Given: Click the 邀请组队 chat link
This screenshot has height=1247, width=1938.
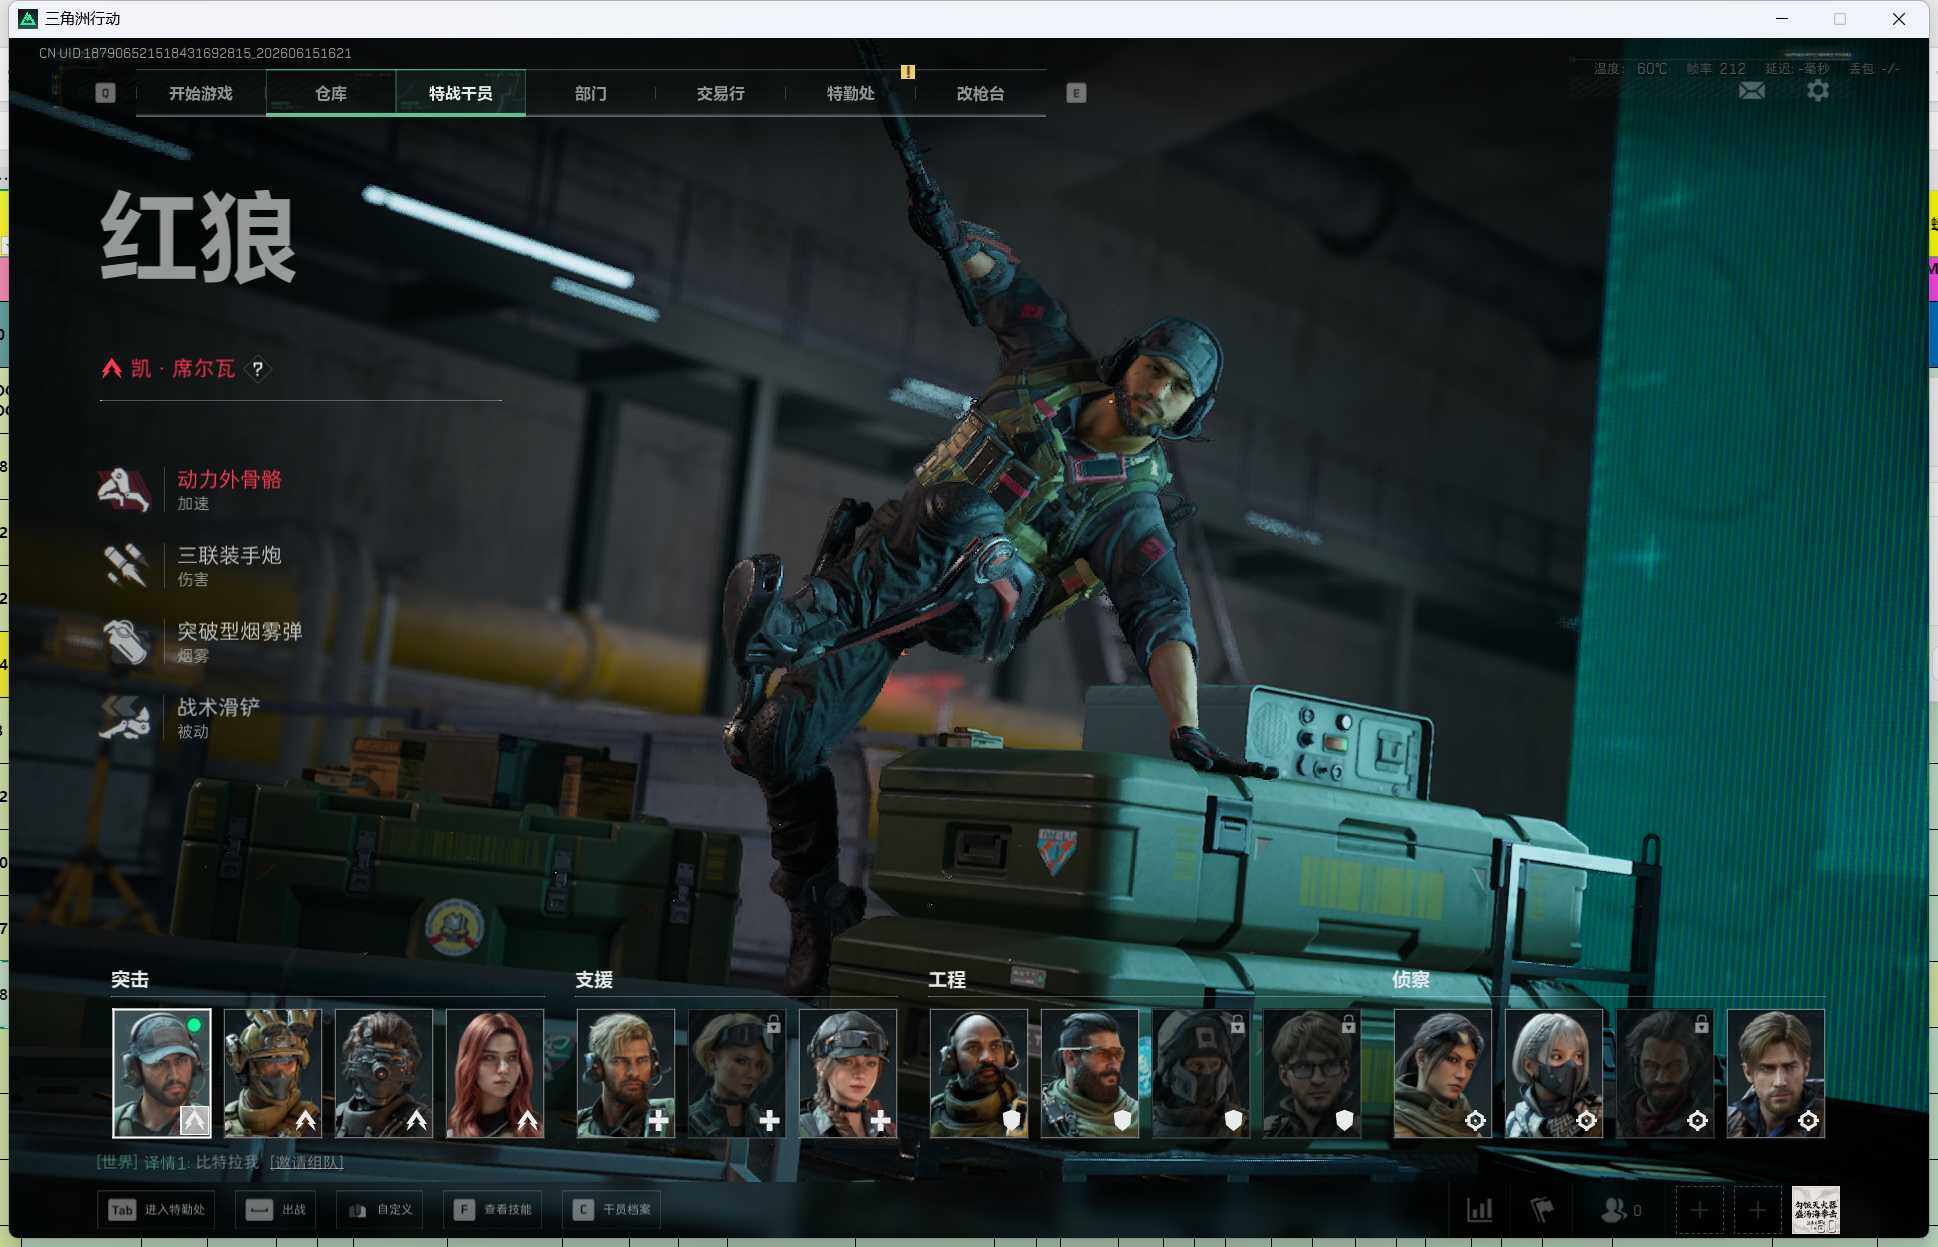Looking at the screenshot, I should point(307,1162).
